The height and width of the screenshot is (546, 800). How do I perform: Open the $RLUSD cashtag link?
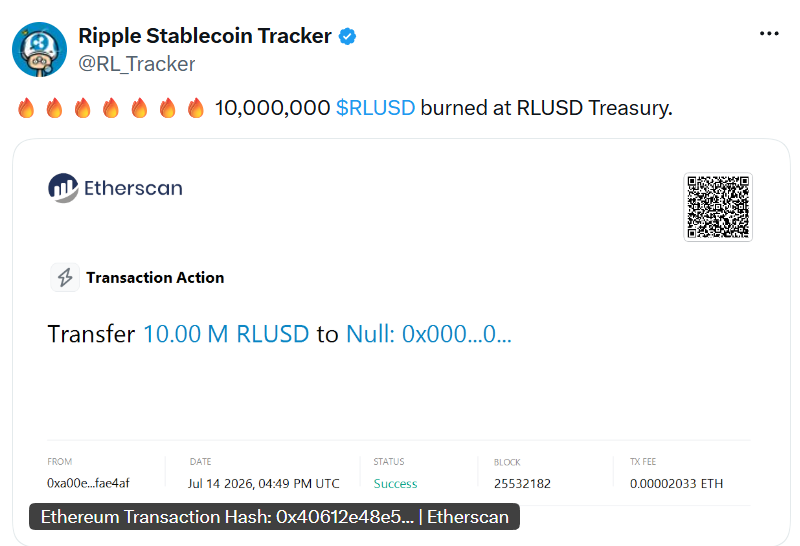click(x=376, y=108)
